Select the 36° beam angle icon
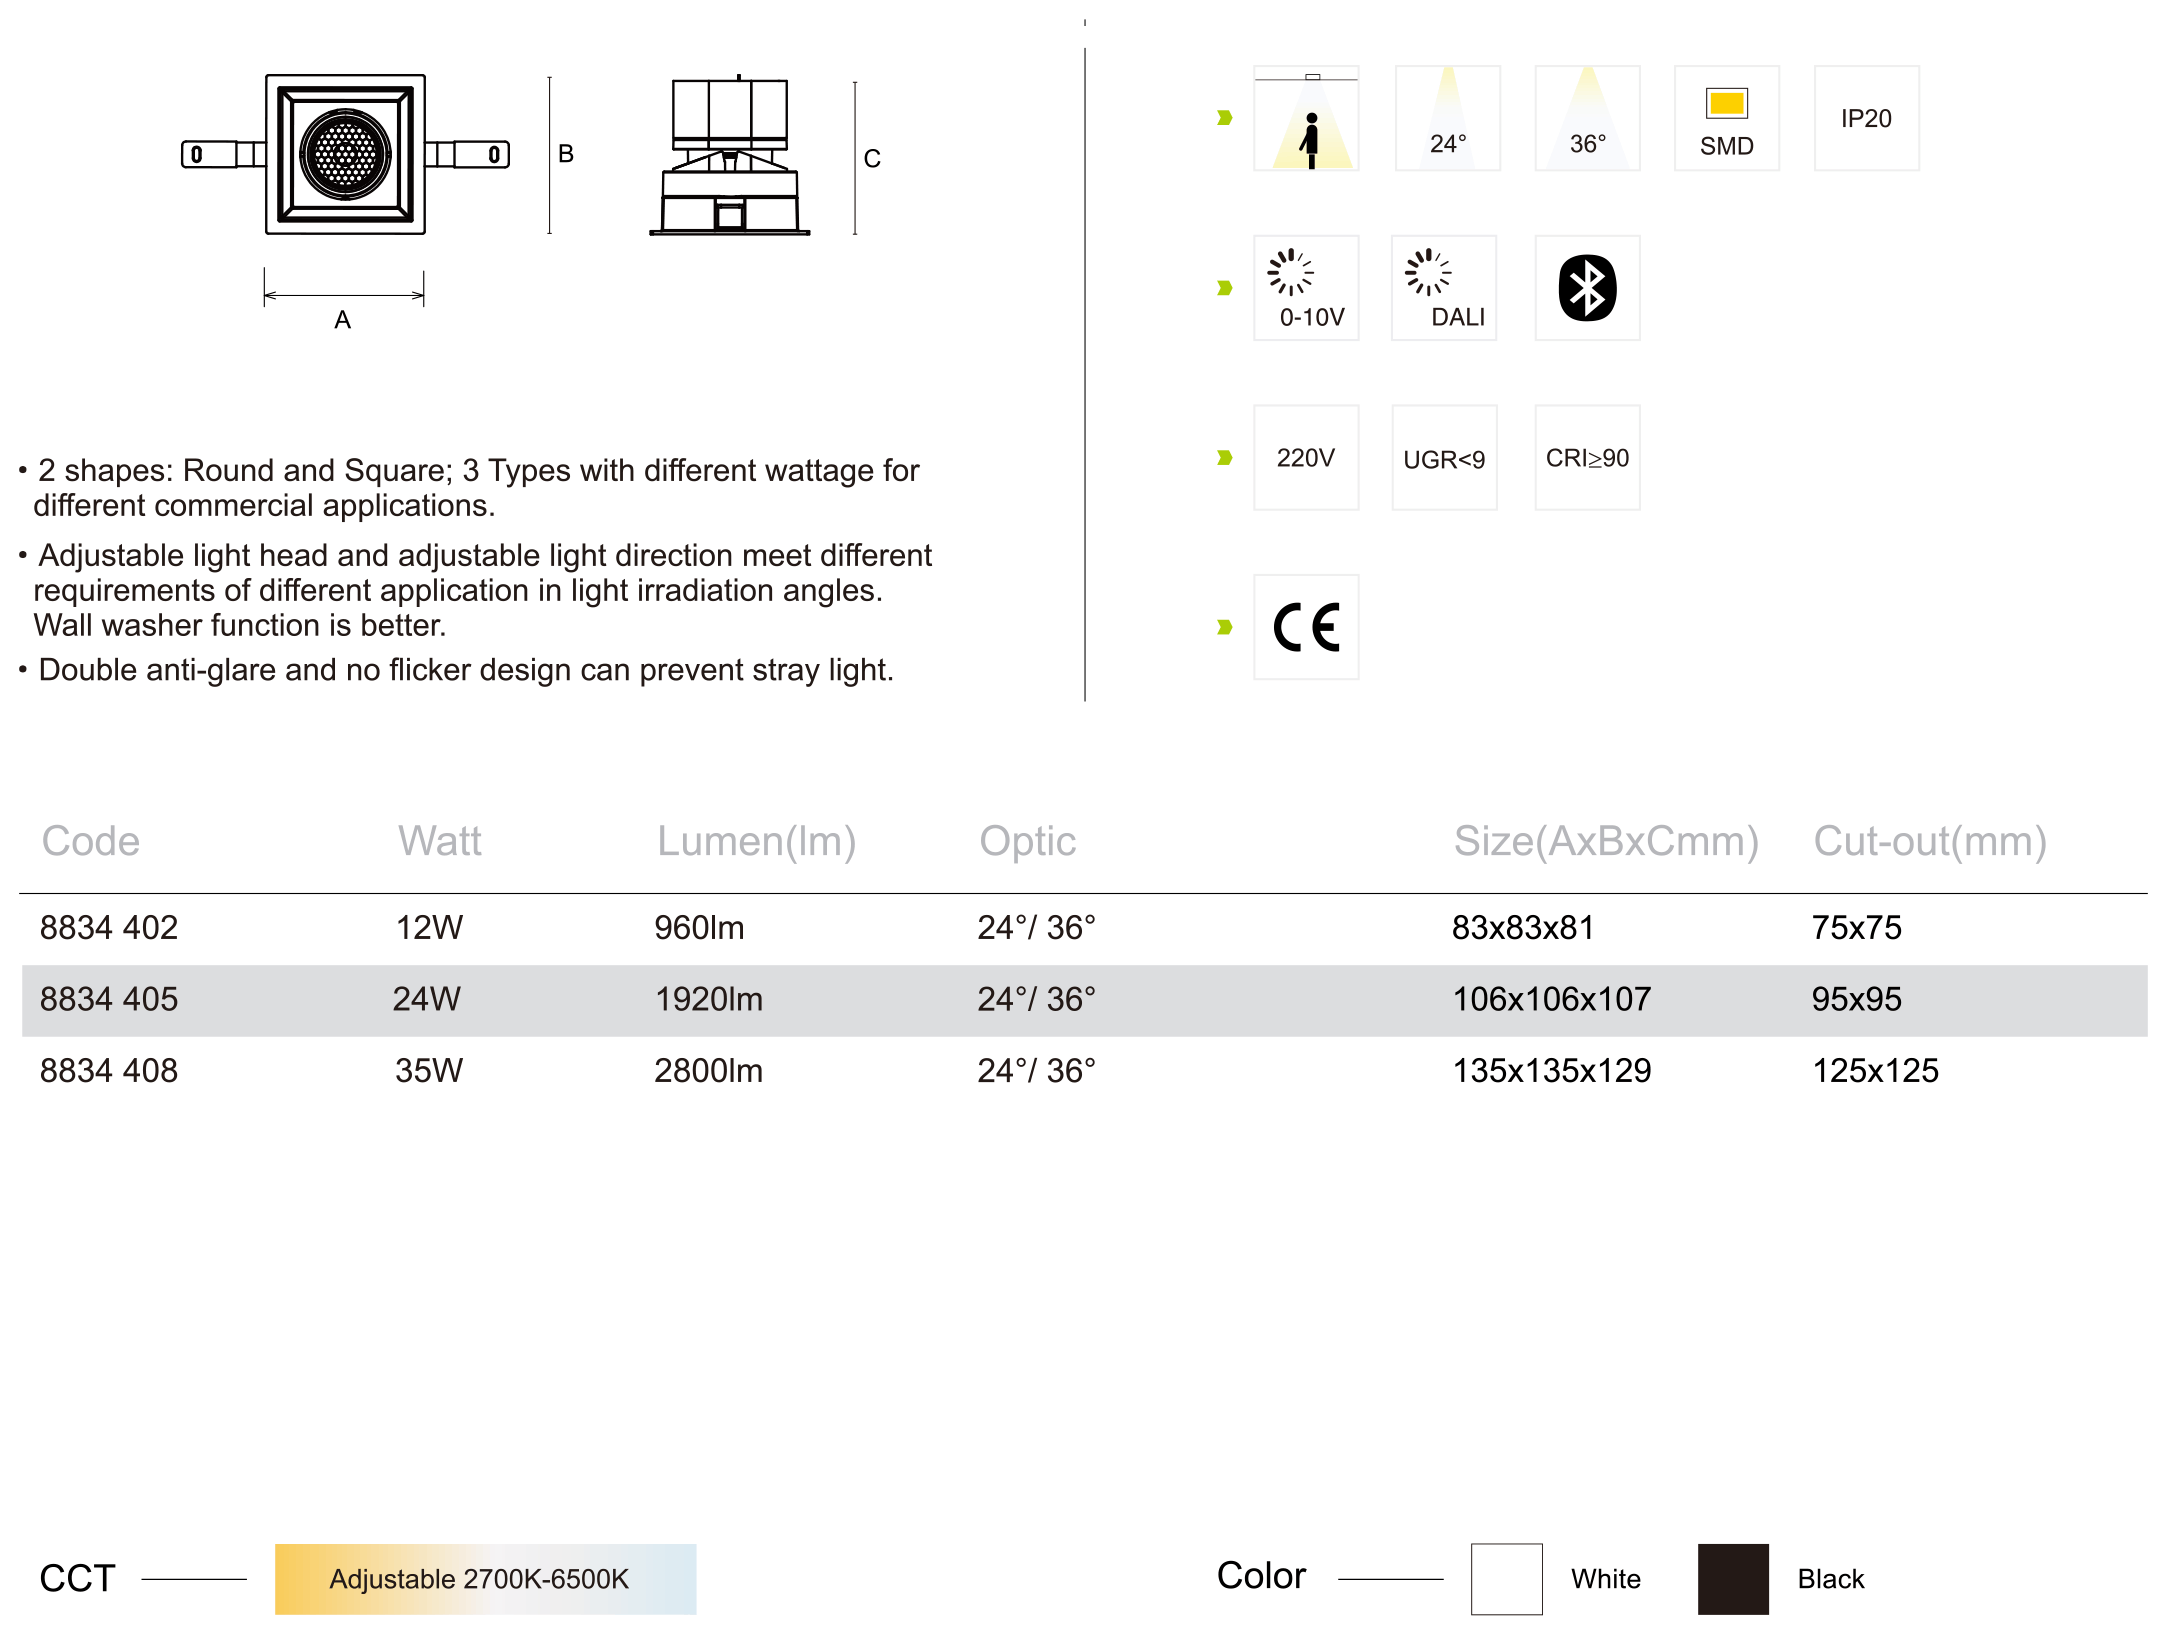 coord(1587,119)
